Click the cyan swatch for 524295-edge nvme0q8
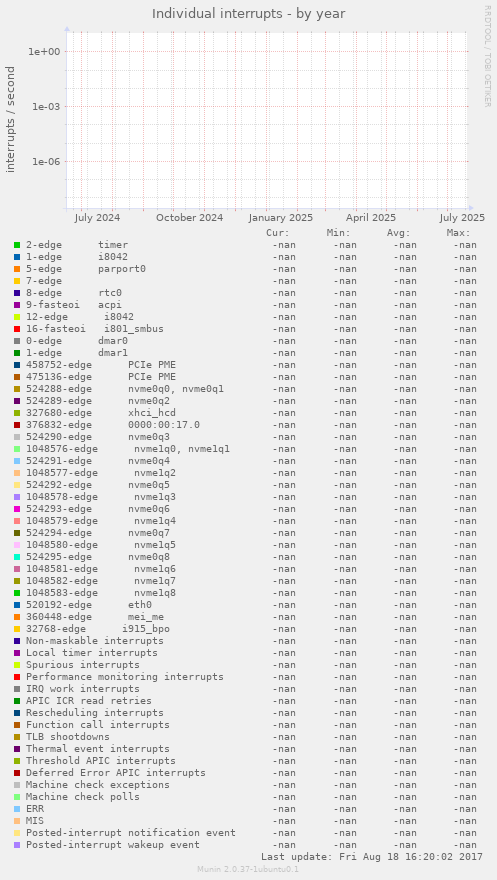The height and width of the screenshot is (880, 497). pos(17,557)
